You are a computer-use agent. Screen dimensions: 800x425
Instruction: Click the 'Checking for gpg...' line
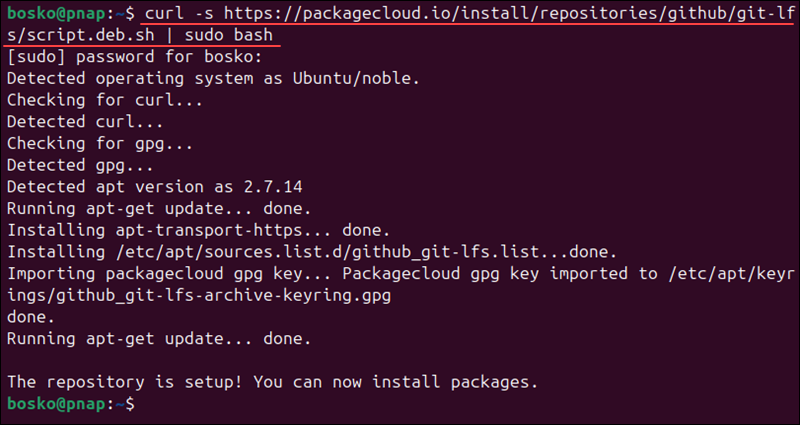click(100, 144)
